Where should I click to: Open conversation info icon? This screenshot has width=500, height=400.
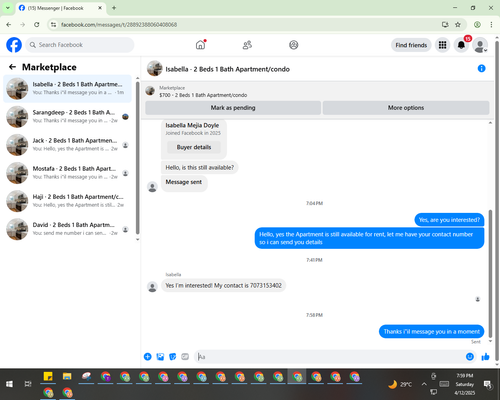[481, 68]
